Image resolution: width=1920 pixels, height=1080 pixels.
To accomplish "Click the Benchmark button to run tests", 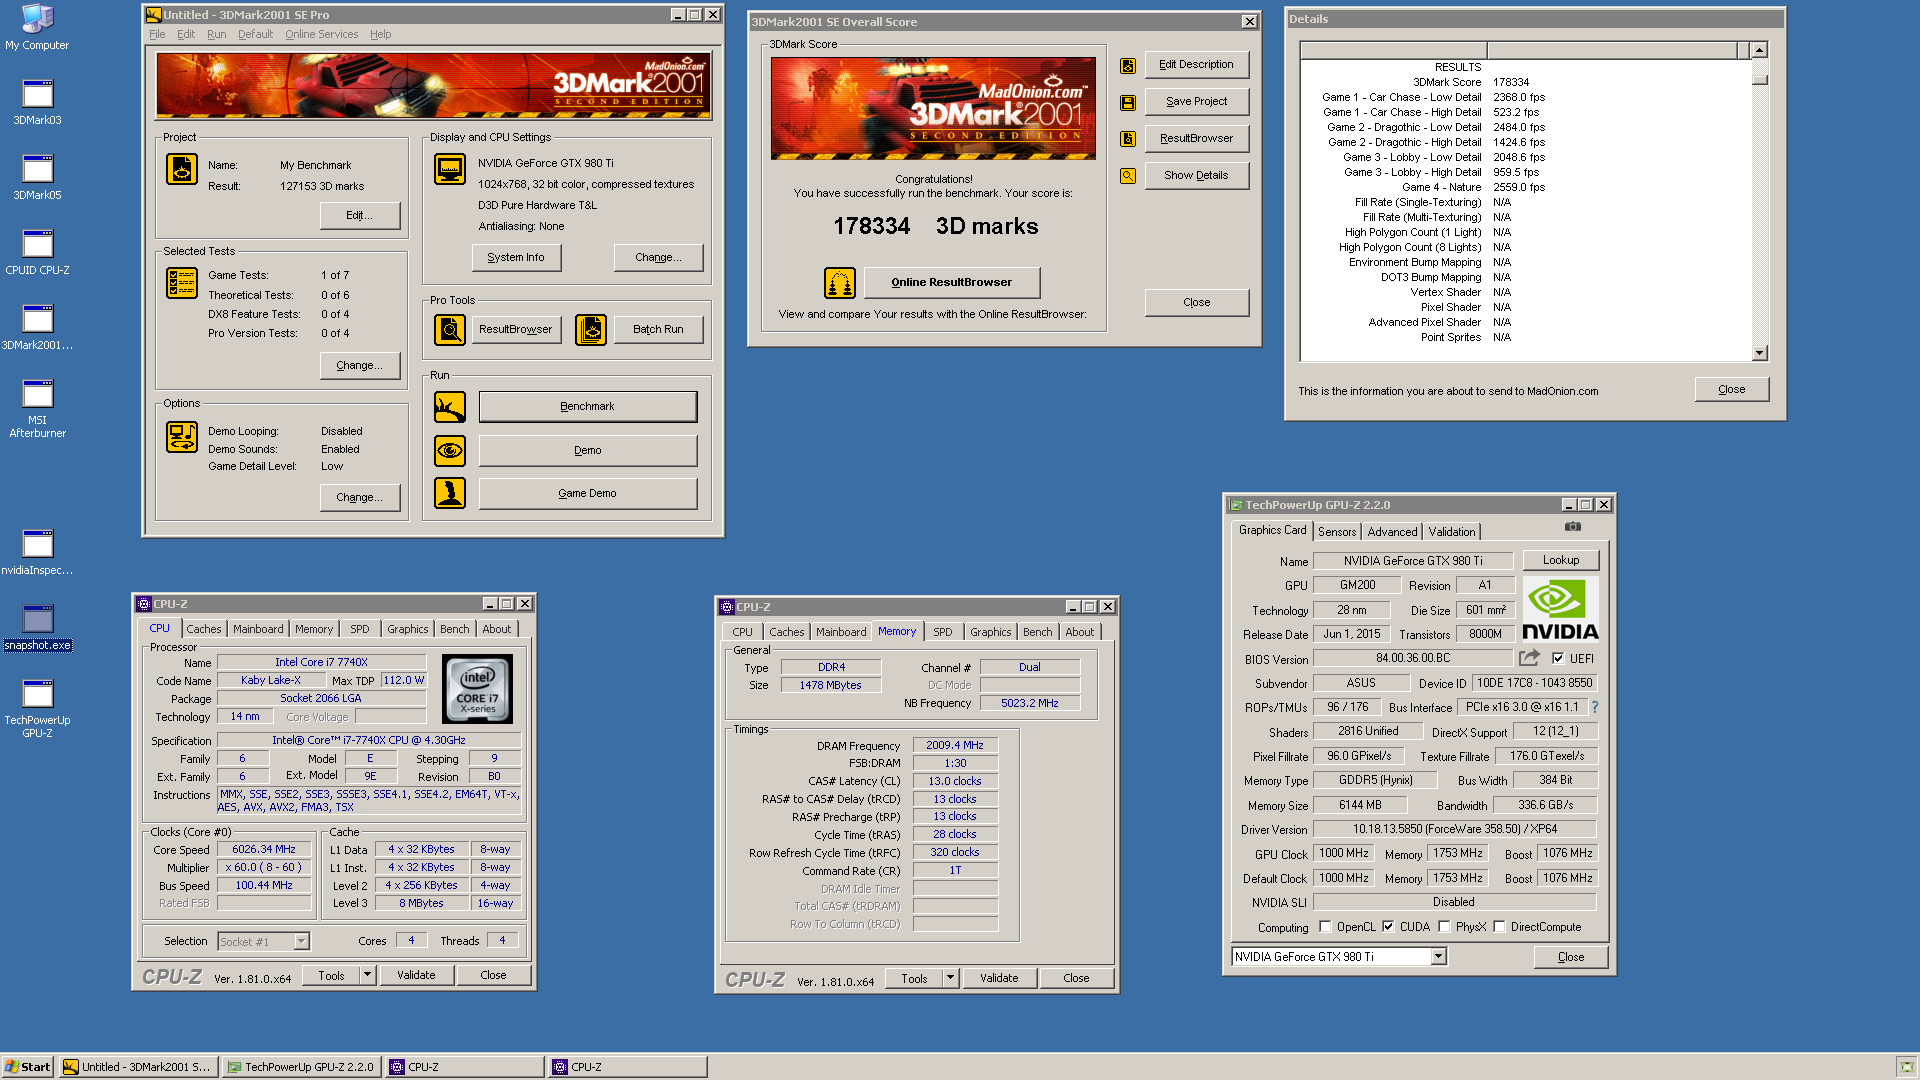I will pos(588,407).
